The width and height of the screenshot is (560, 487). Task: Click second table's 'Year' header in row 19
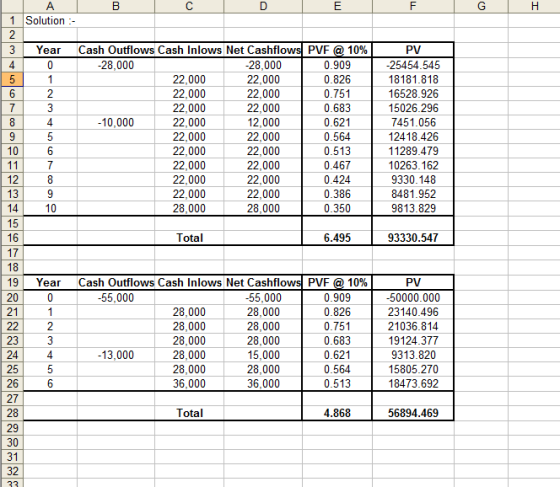[50, 282]
